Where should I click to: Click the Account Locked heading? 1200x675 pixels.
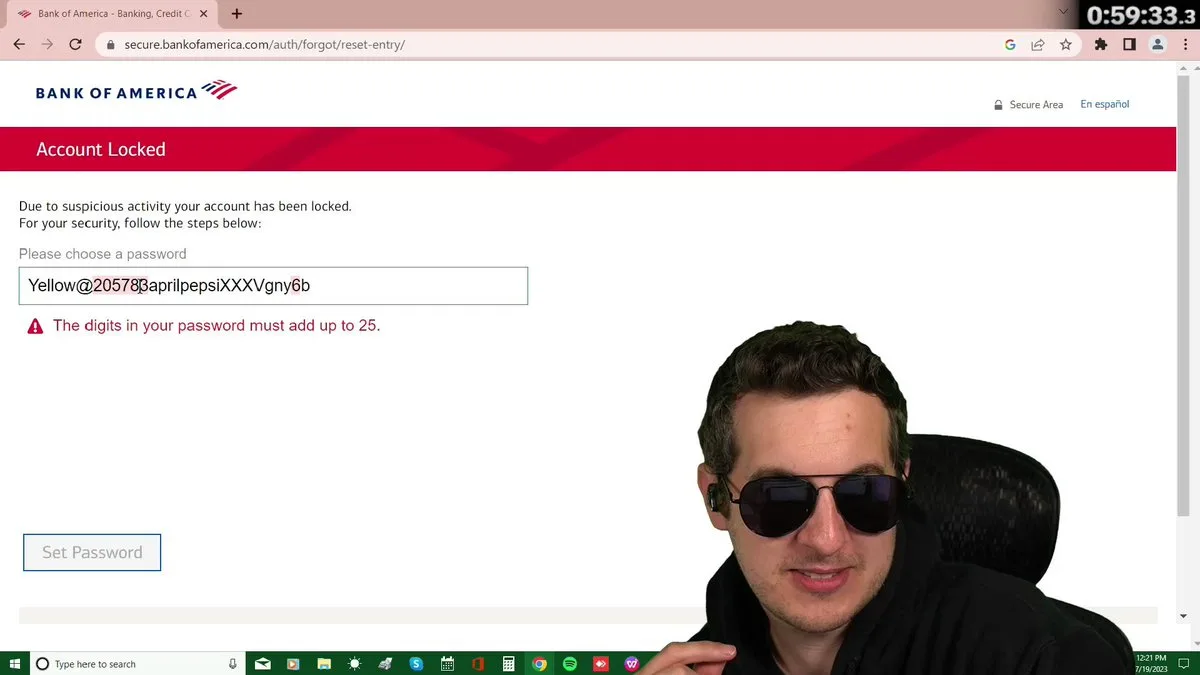(x=101, y=149)
